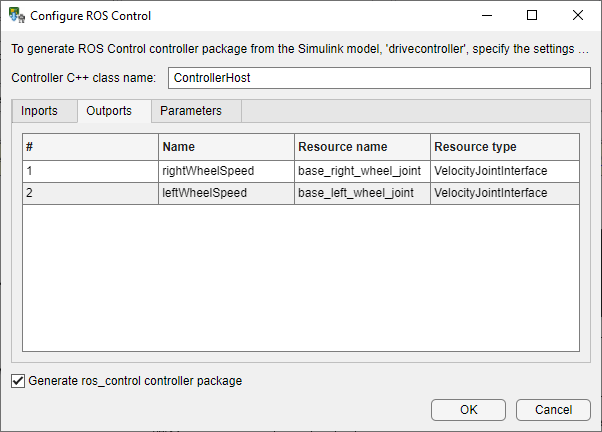Minimize the Configure ROS Control window
This screenshot has width=602, height=432.
point(485,16)
